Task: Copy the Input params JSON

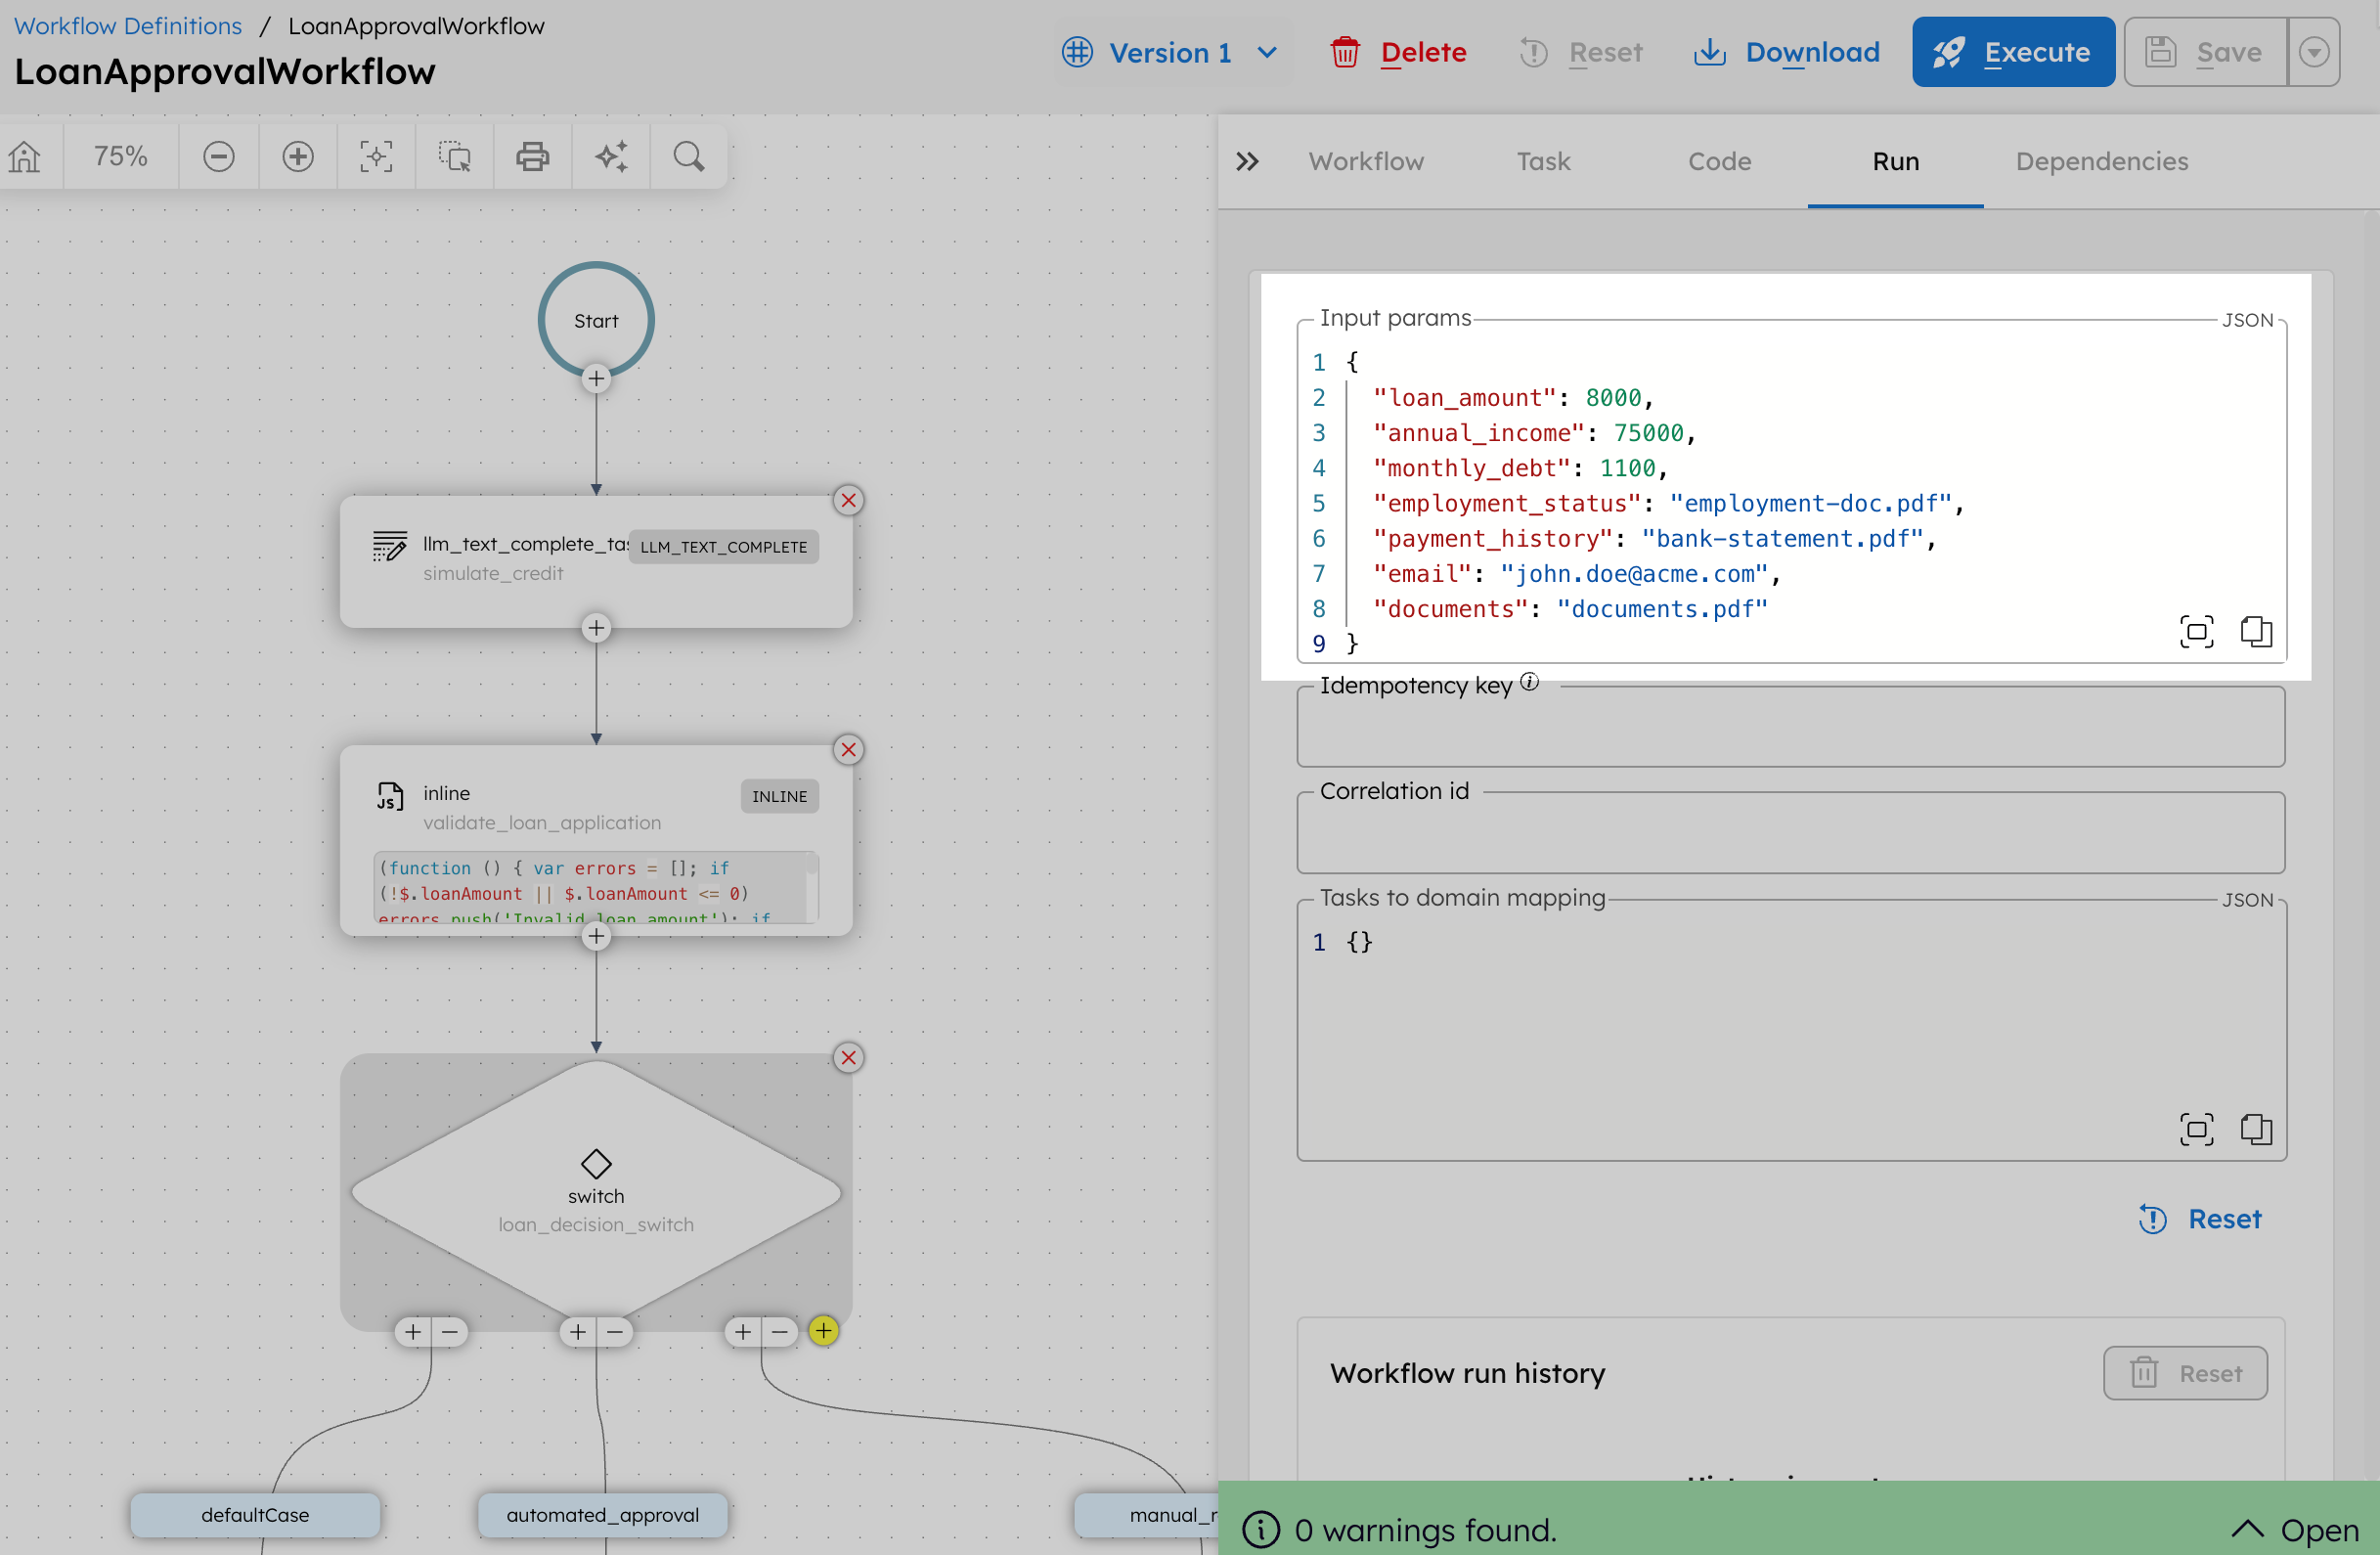Action: coord(2256,632)
